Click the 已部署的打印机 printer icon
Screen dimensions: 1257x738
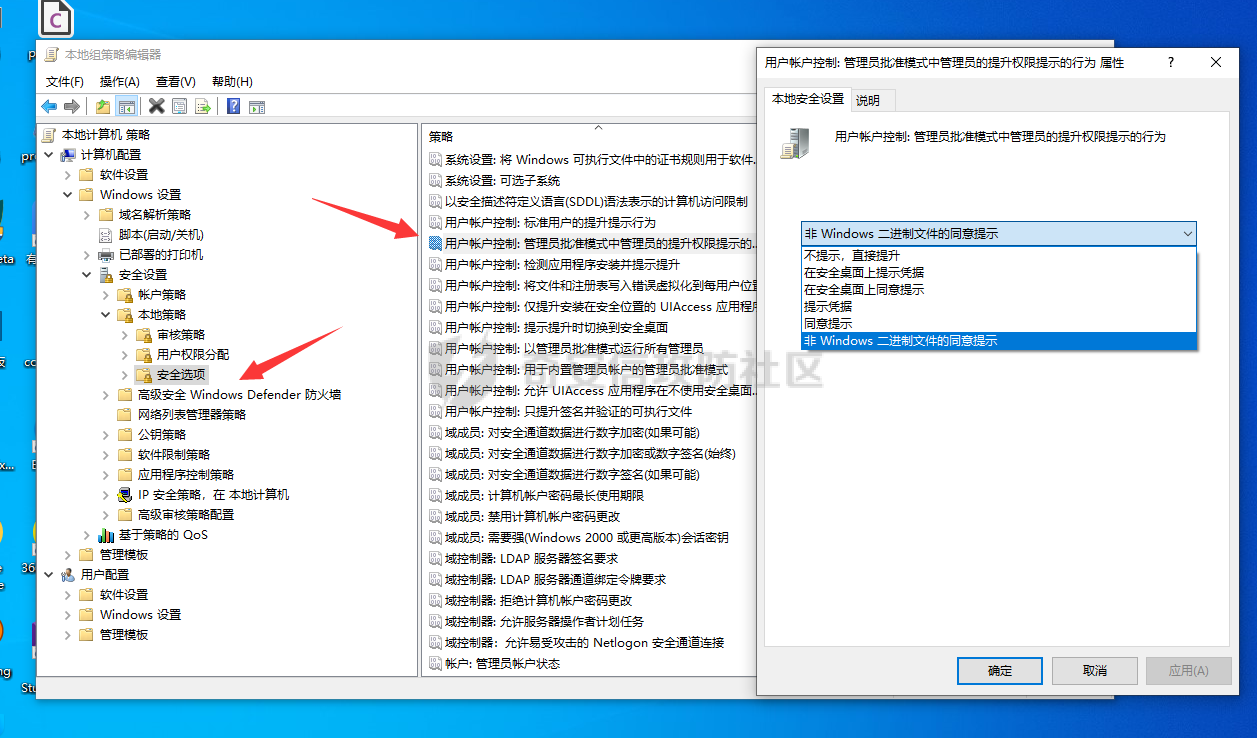coord(107,254)
